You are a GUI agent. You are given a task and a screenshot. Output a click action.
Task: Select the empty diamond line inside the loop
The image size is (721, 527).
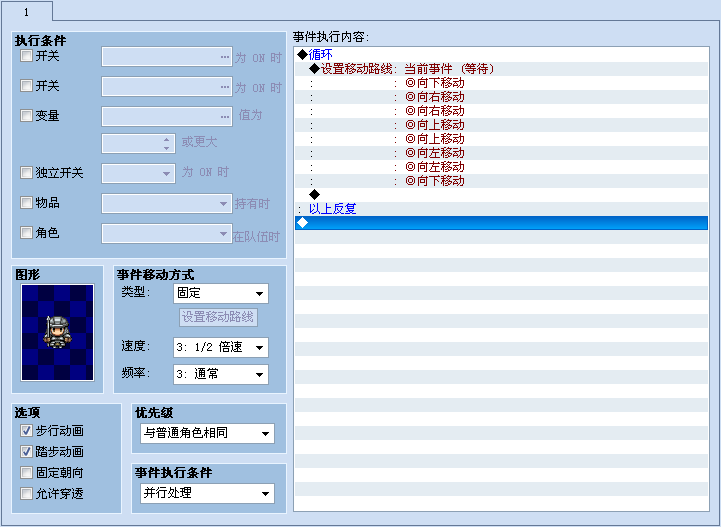(501, 195)
